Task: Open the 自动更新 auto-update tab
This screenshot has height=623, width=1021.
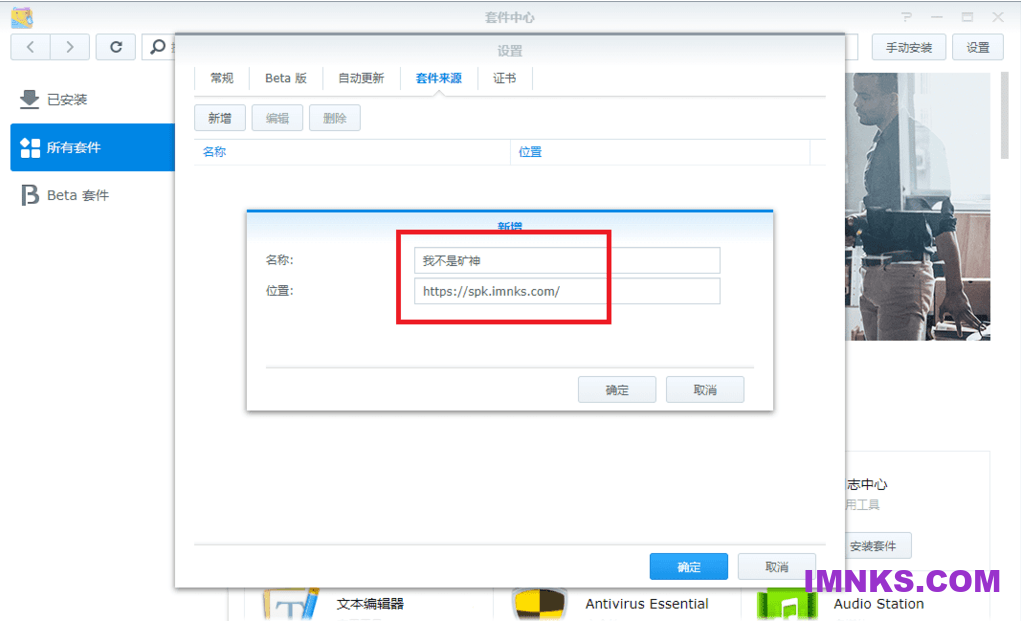Action: coord(362,78)
